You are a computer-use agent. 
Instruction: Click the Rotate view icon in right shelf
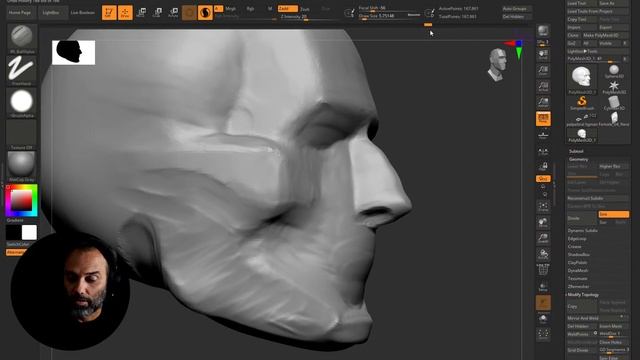(x=543, y=254)
